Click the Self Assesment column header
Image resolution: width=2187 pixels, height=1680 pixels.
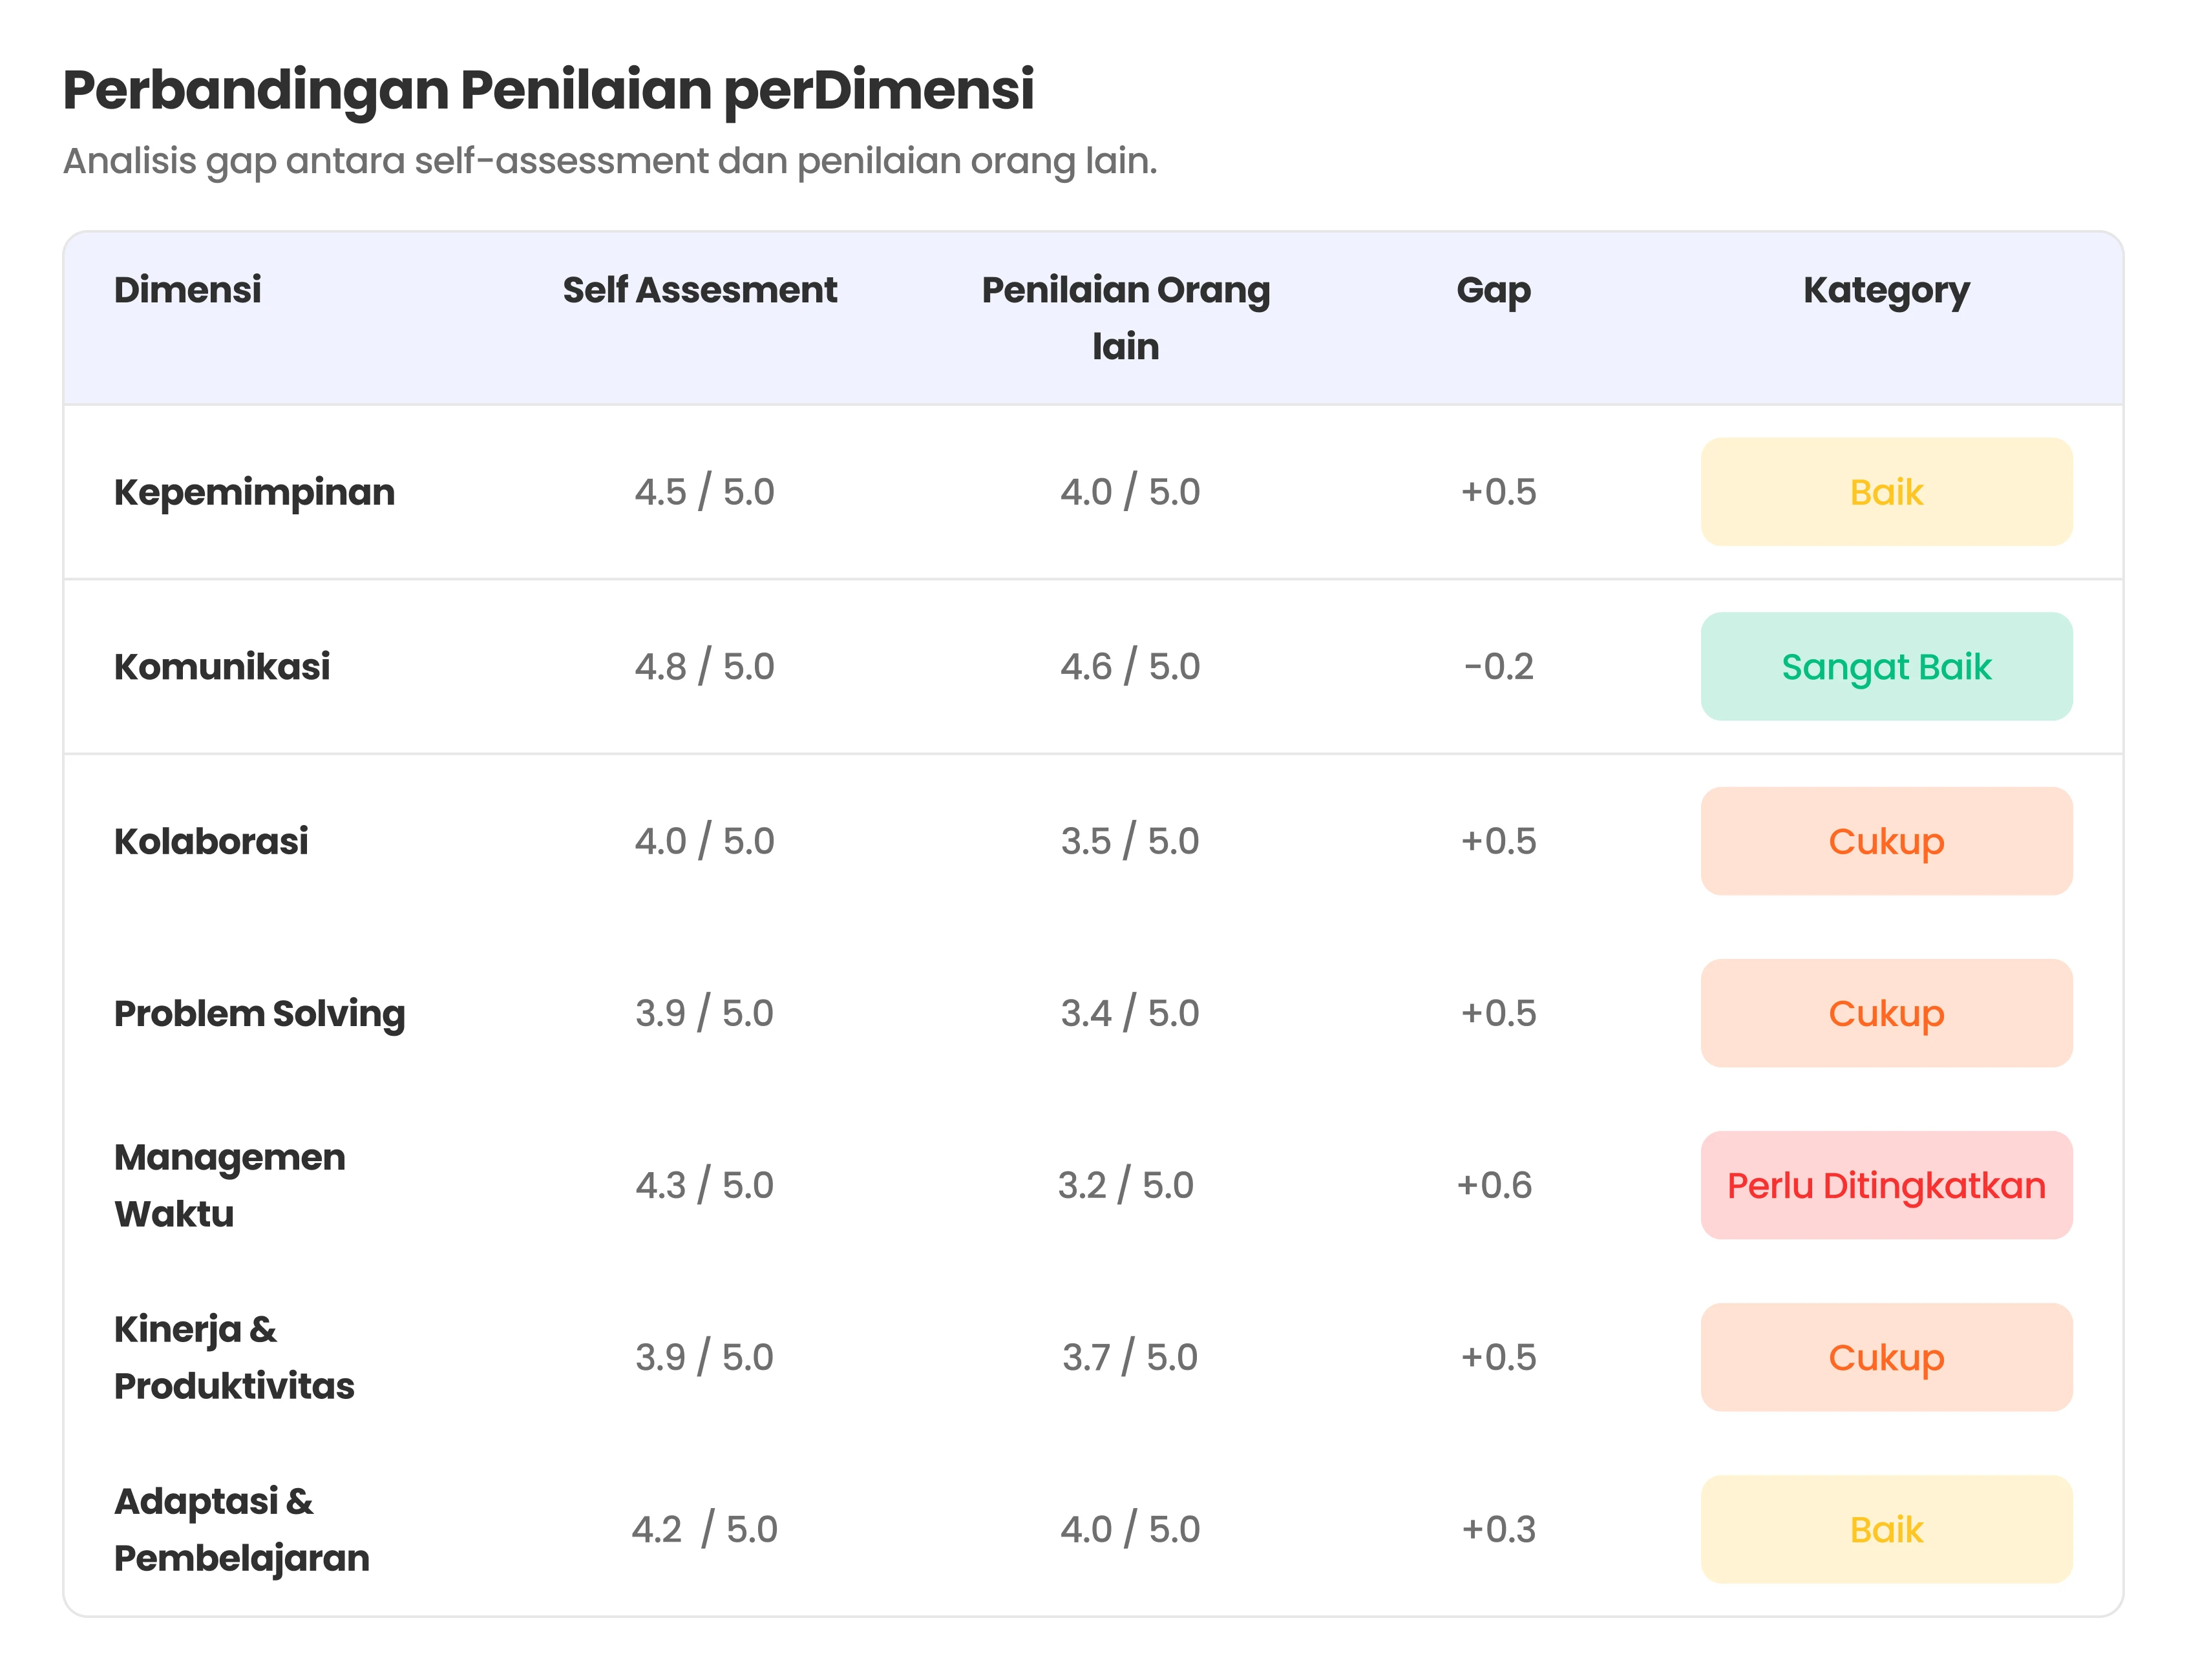coord(699,290)
